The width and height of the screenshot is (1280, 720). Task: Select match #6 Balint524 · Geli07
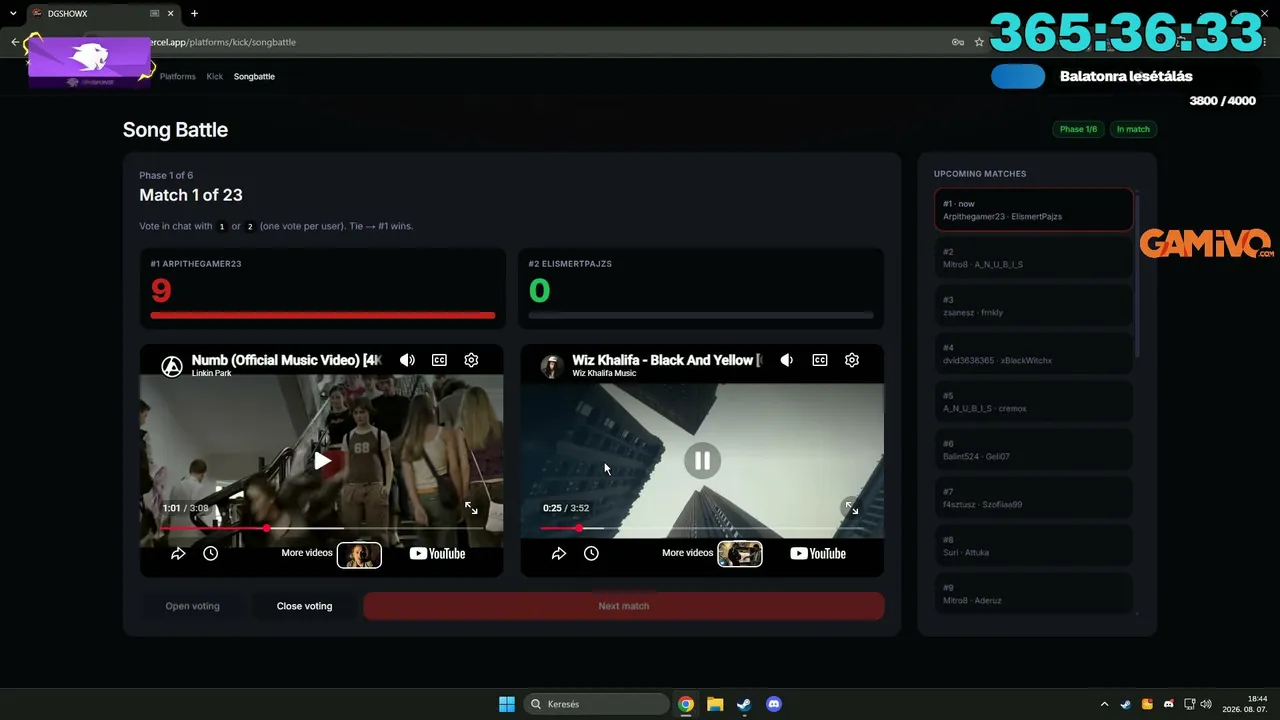click(x=1034, y=450)
